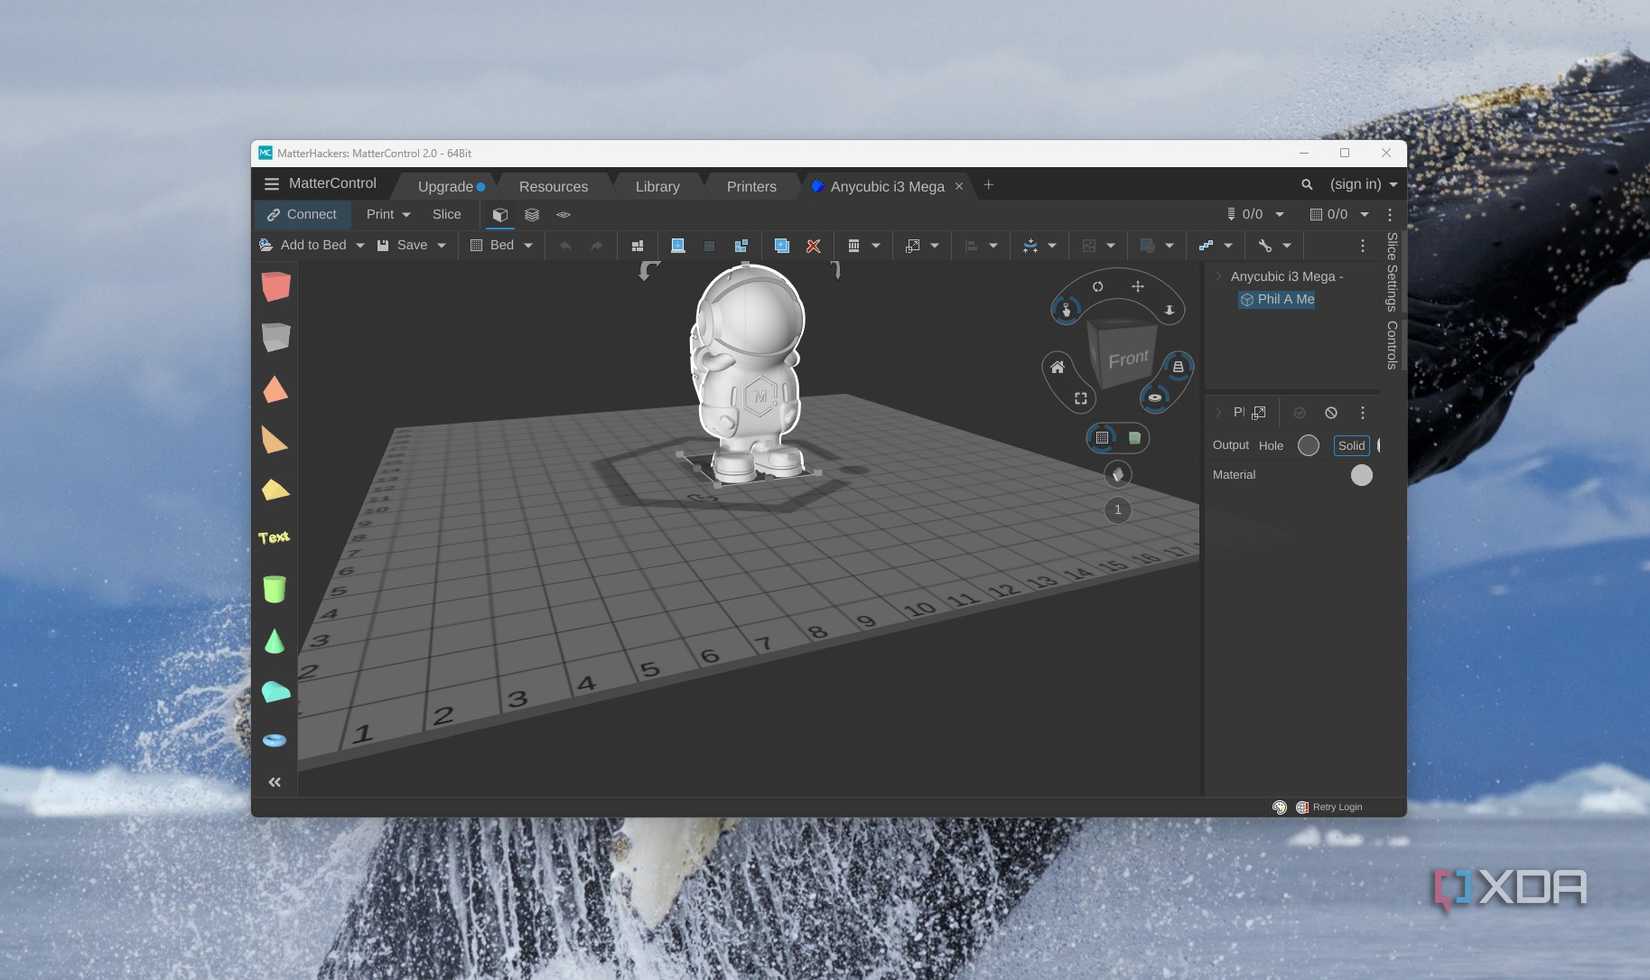Click the home icon near the view cube

[x=1056, y=367]
